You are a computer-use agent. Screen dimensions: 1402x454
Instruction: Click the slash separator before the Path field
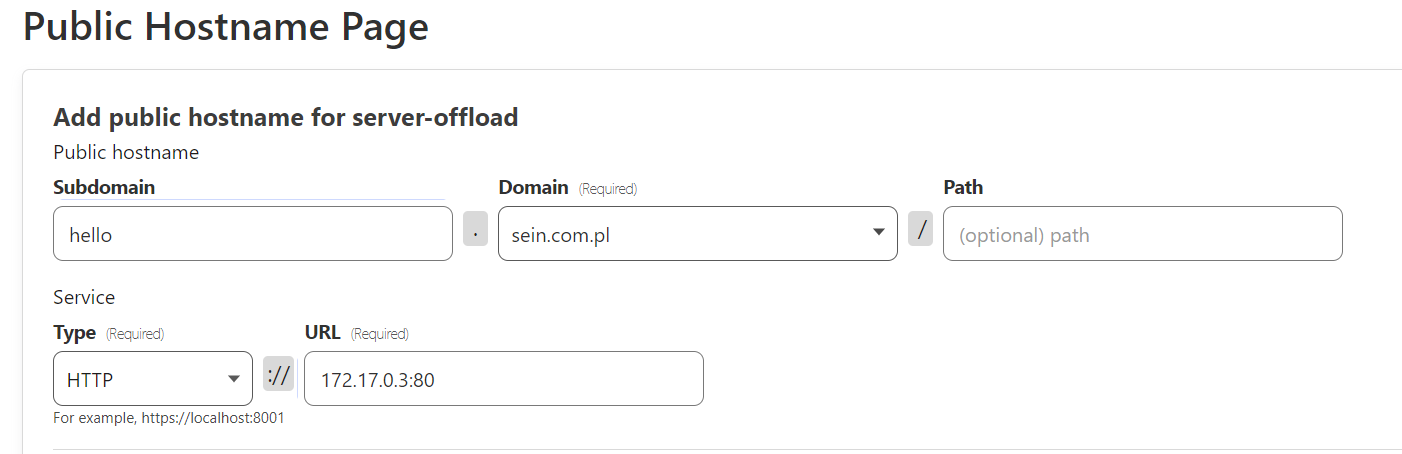pos(920,230)
